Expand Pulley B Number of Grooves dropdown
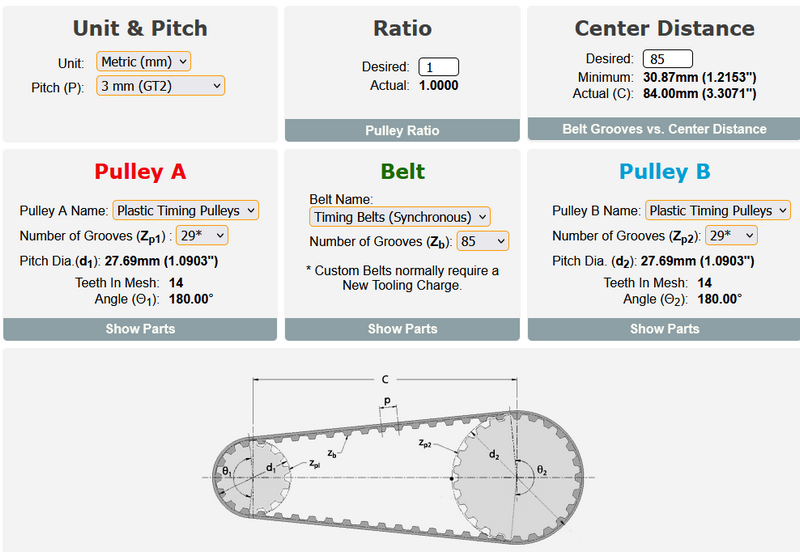Screen dimensions: 800x552 pos(730,235)
